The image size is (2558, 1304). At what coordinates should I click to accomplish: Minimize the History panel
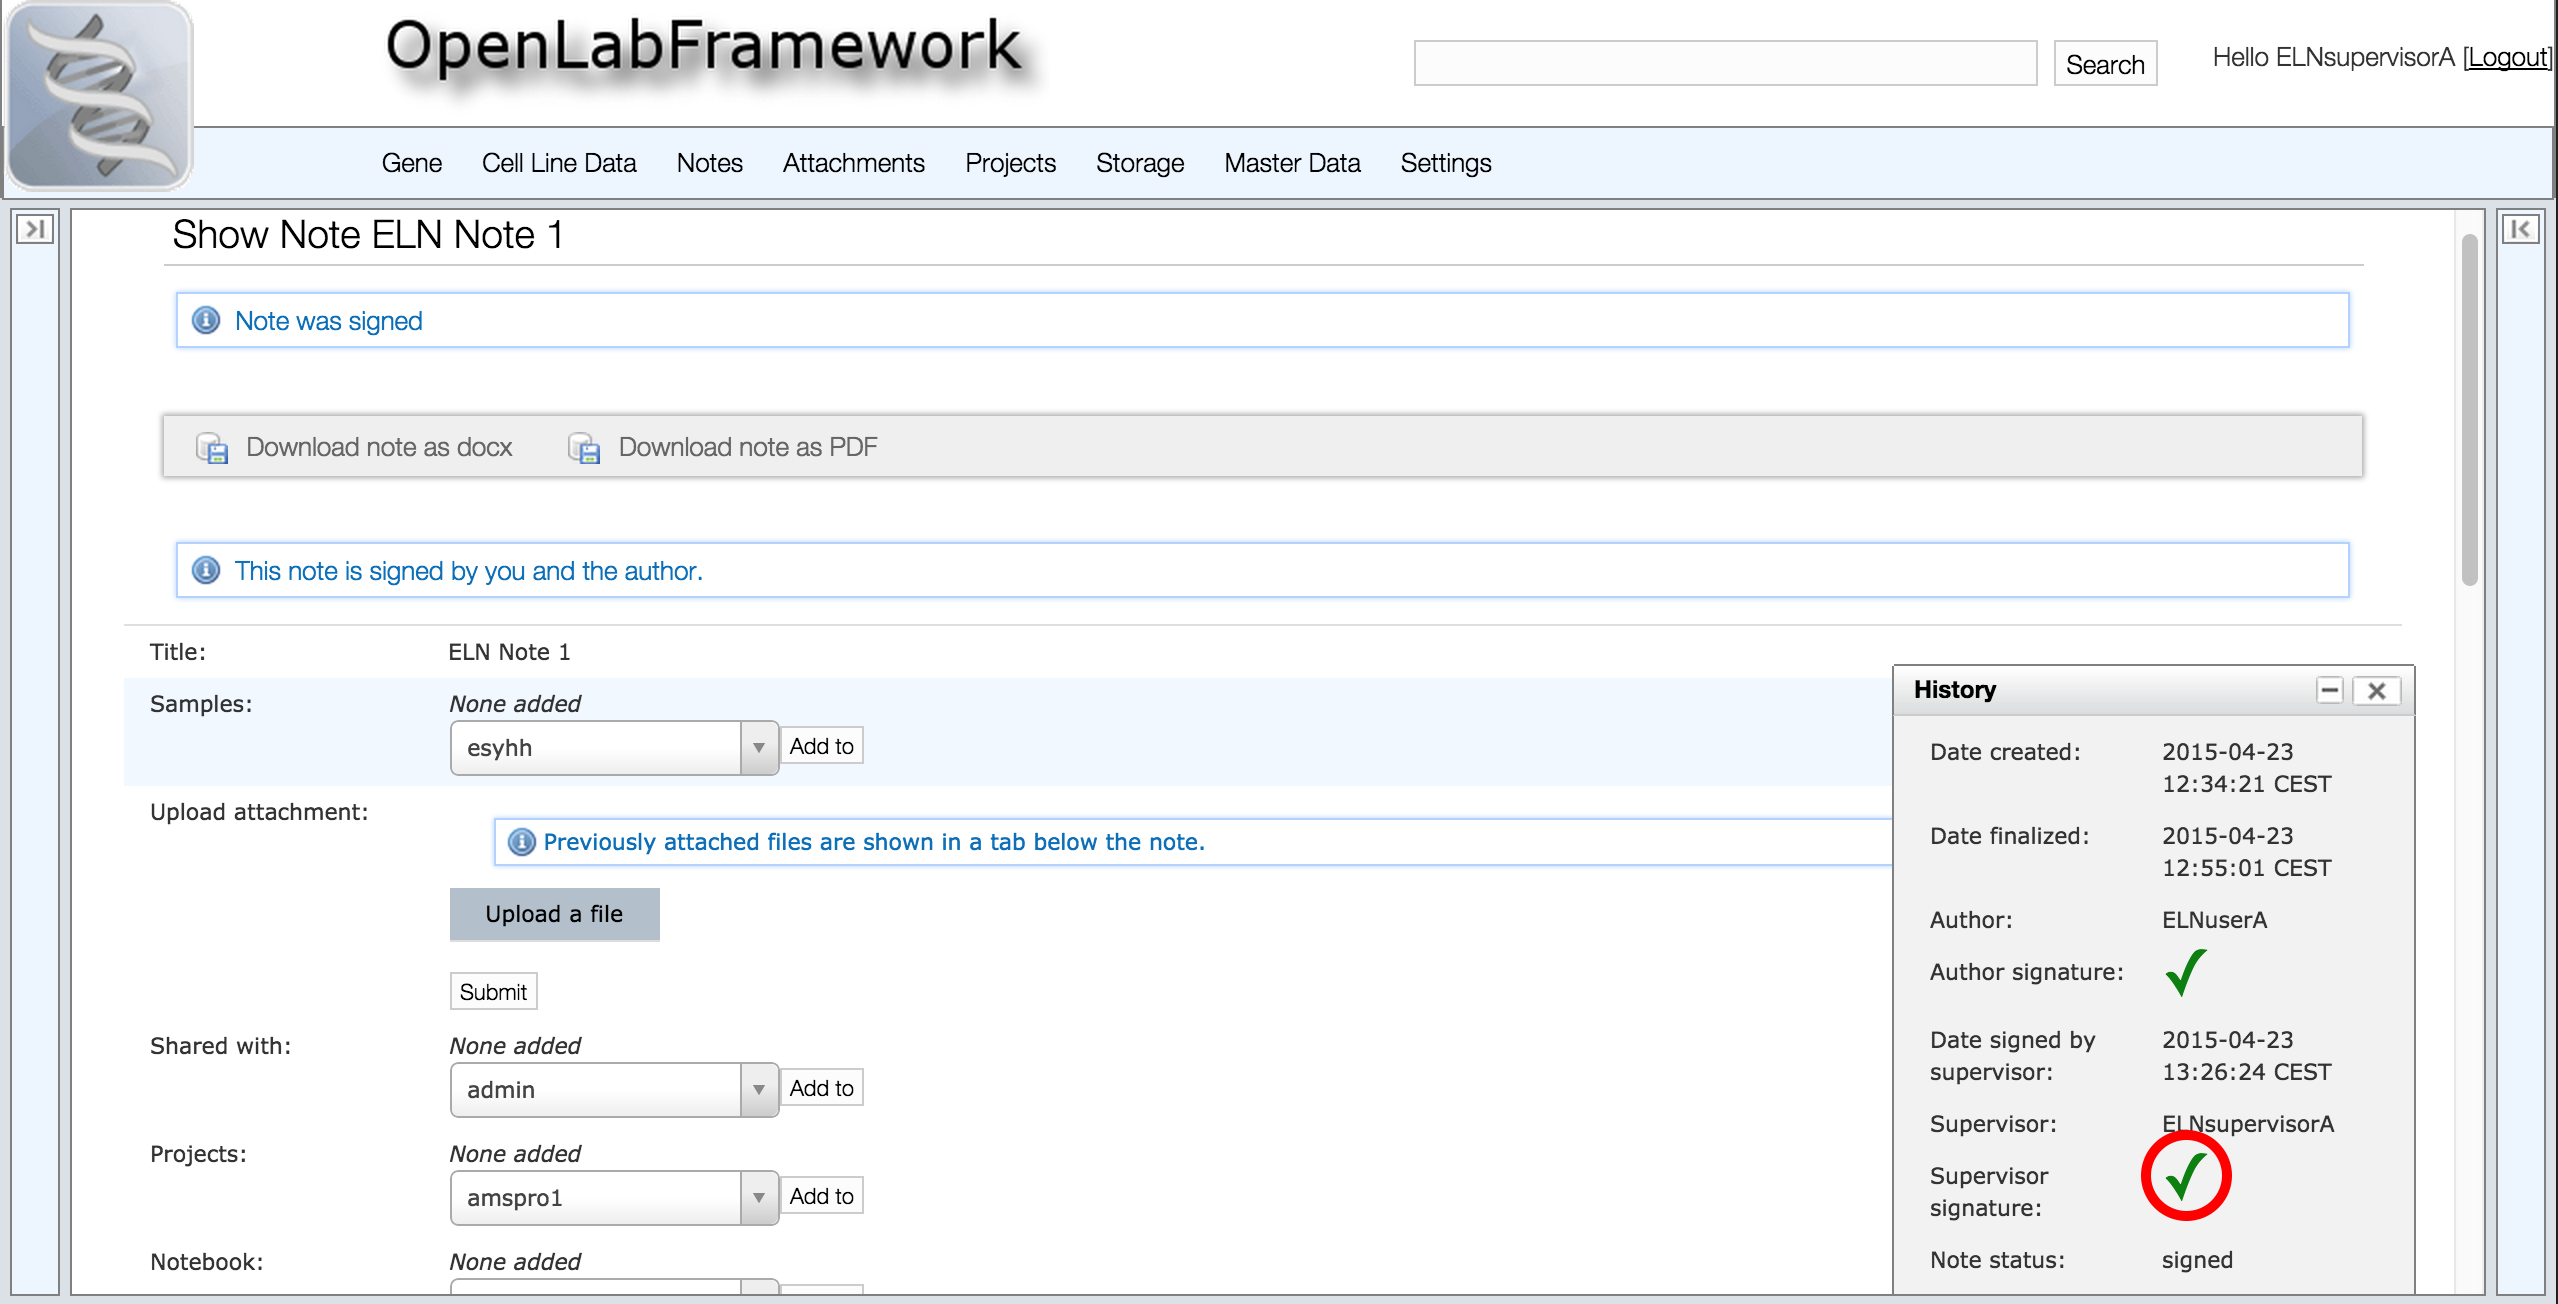(x=2329, y=690)
